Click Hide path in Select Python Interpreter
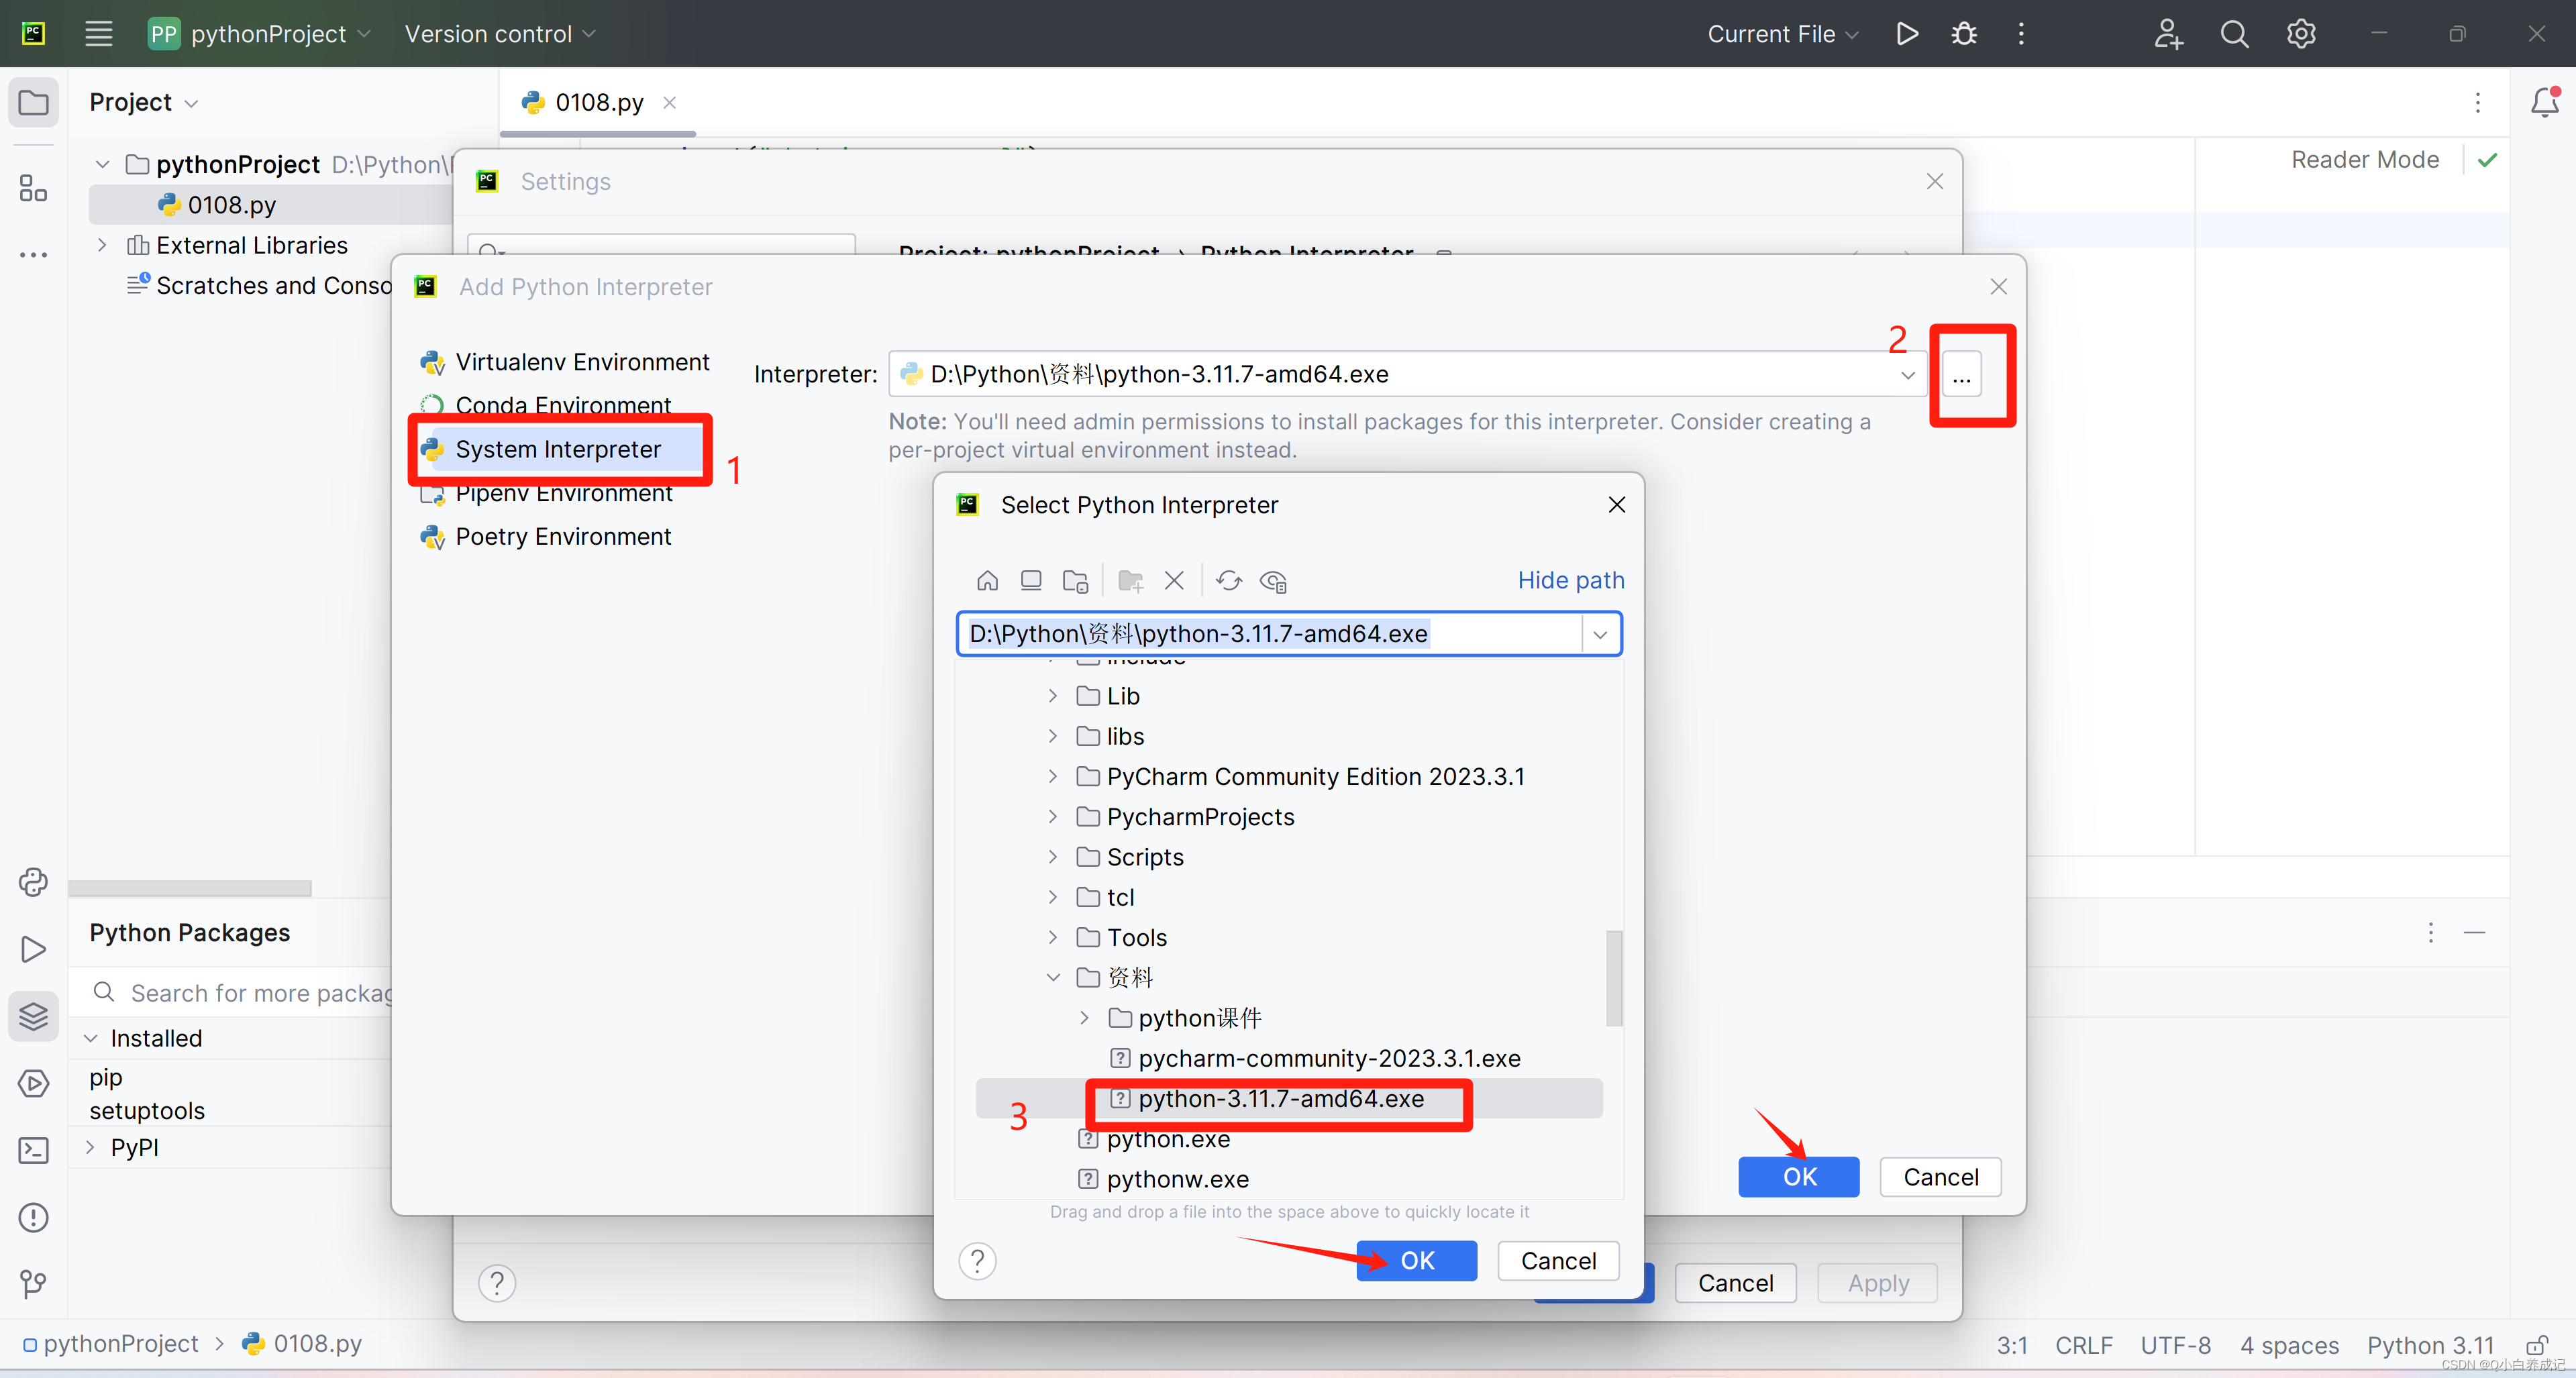 pyautogui.click(x=1570, y=580)
